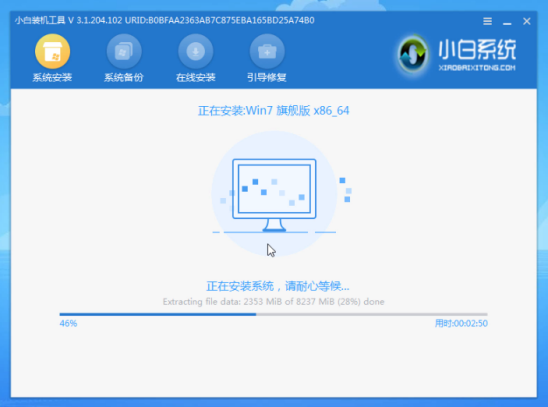Open the 系统备份 backup icon
Screen dimensions: 548x407
coord(124,51)
